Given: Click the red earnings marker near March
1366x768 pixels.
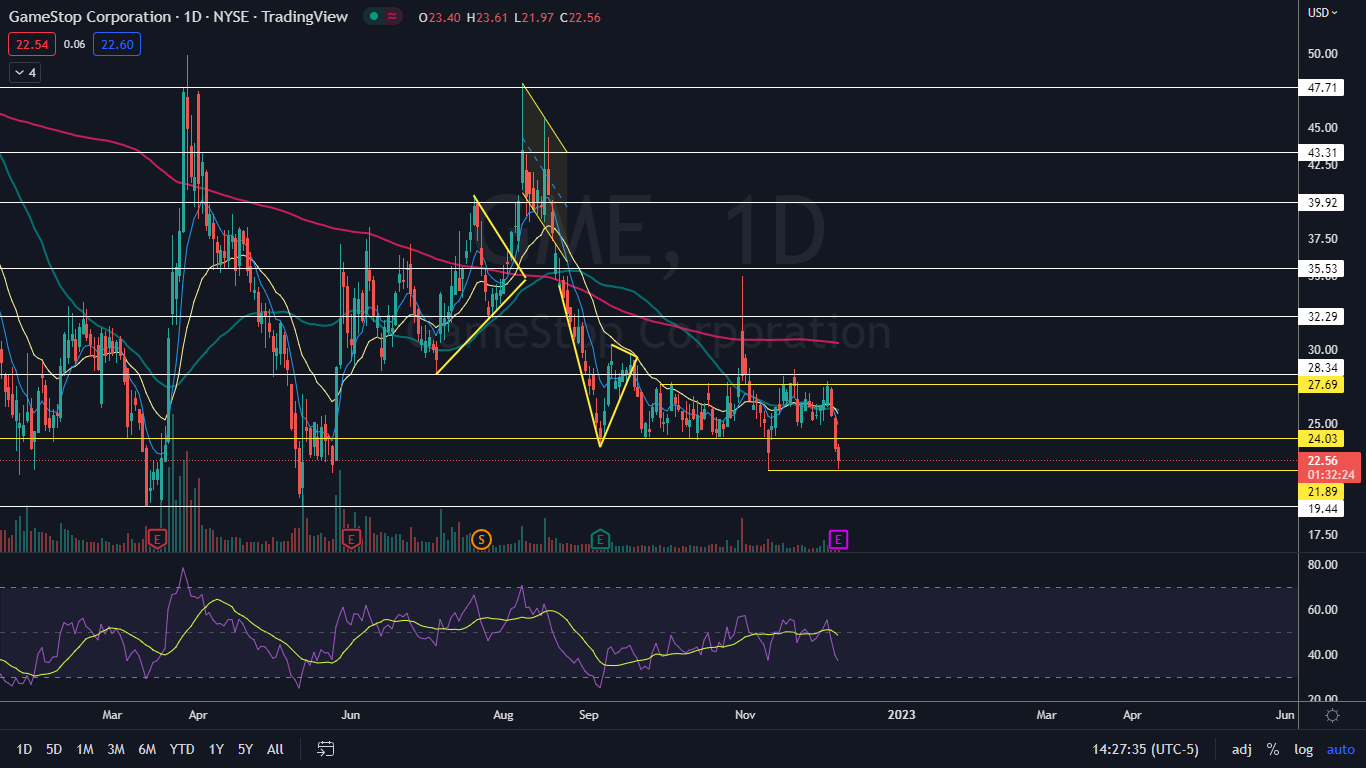Looking at the screenshot, I should pos(157,540).
